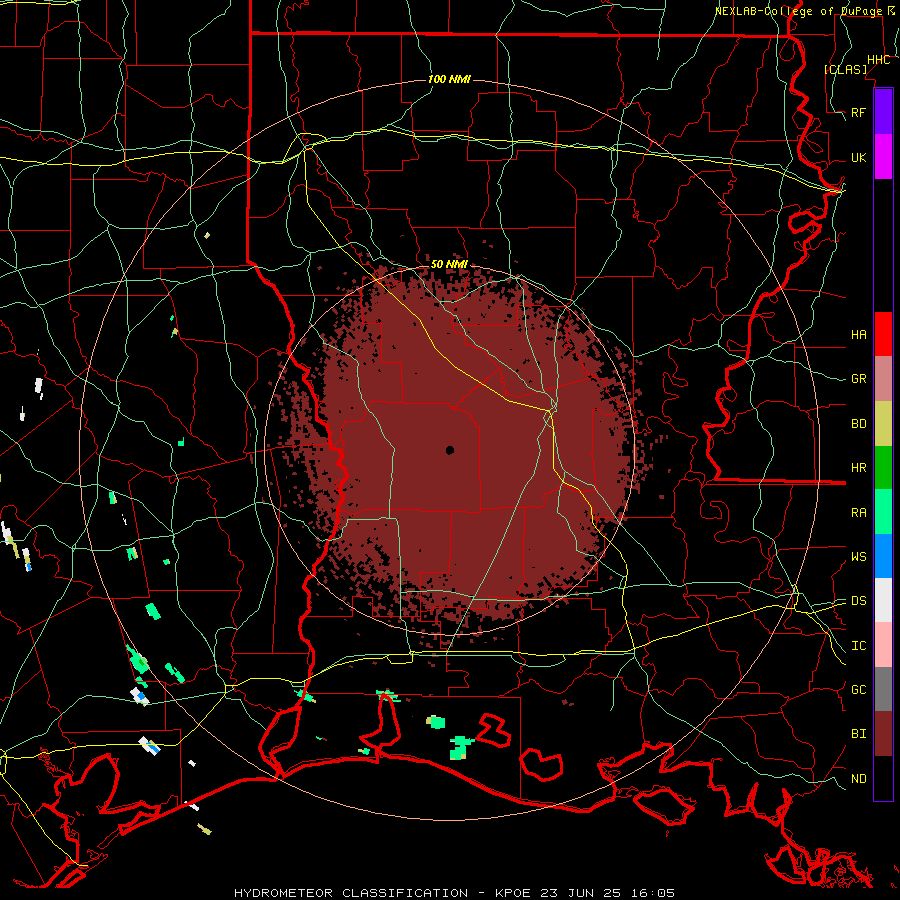Click the NEXLAB-College of DuPage credit text
The height and width of the screenshot is (900, 900).
pos(798,11)
